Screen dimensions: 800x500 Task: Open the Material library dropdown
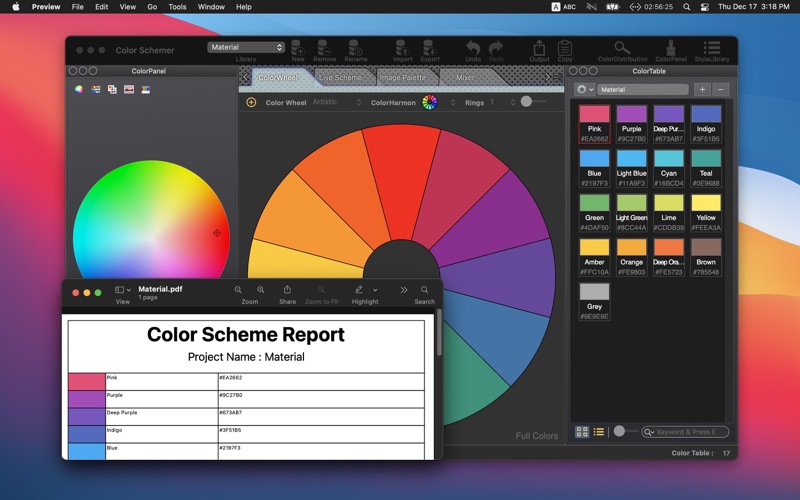246,47
